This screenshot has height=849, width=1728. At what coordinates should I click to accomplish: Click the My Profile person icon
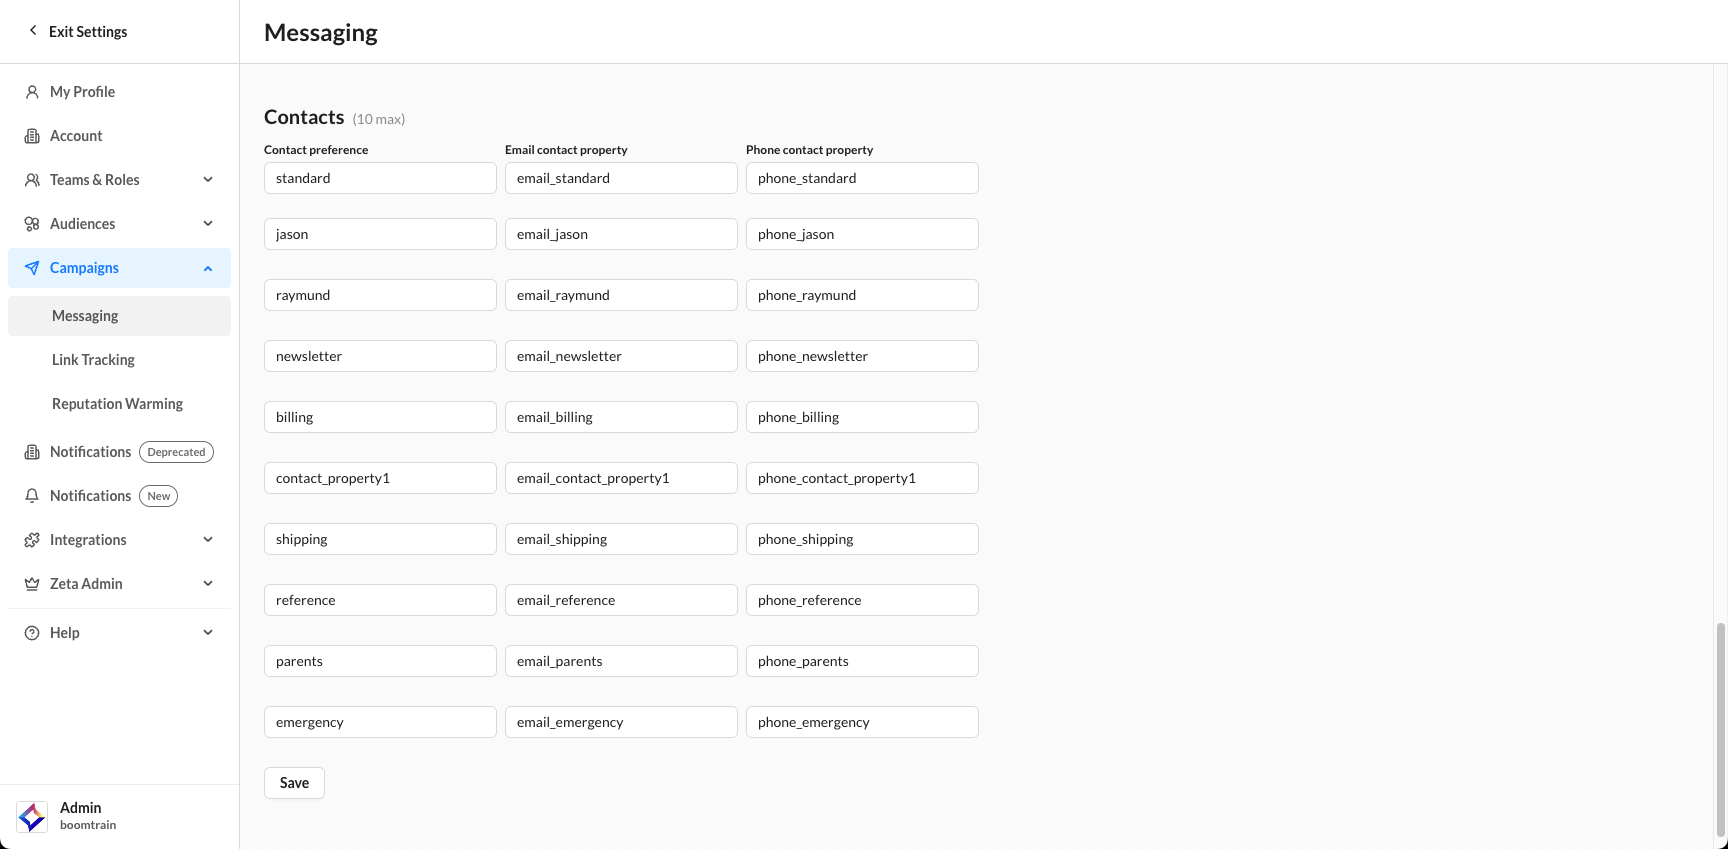tap(32, 92)
